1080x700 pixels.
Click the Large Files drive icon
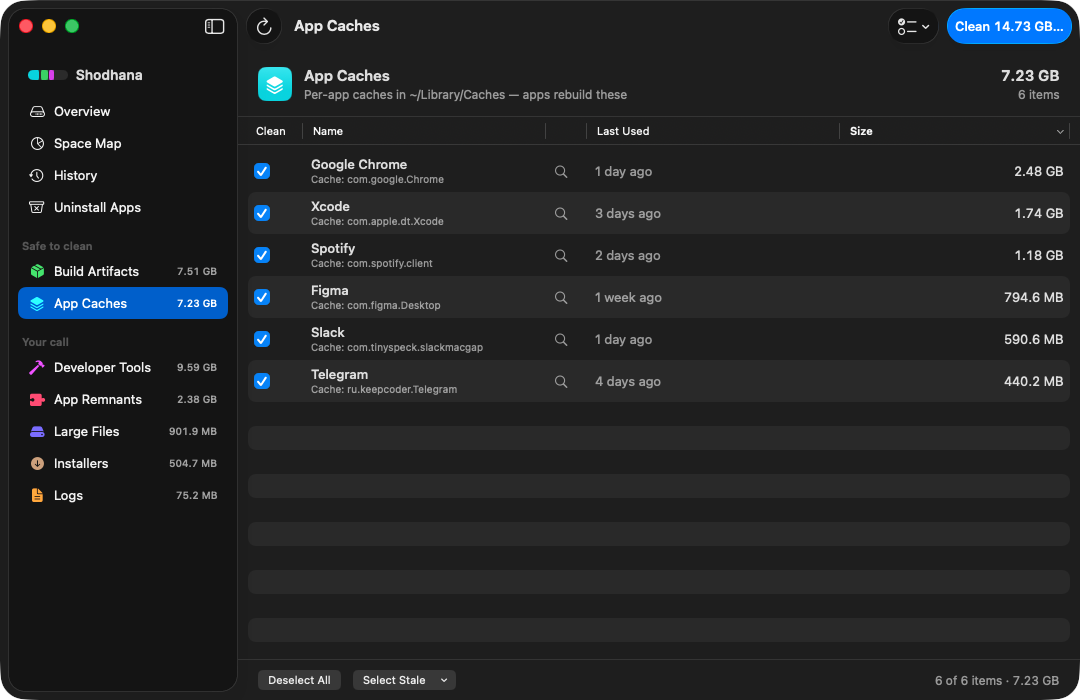(37, 431)
